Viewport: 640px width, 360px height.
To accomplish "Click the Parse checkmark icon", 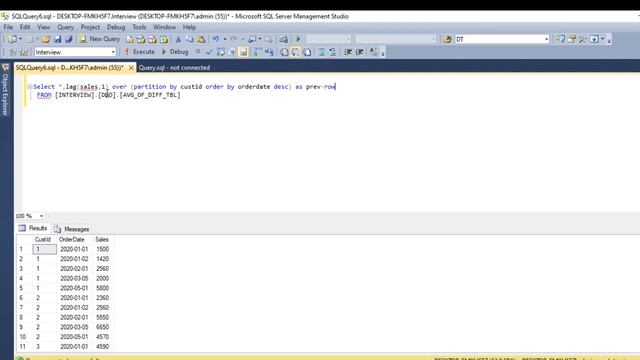I will [209, 52].
